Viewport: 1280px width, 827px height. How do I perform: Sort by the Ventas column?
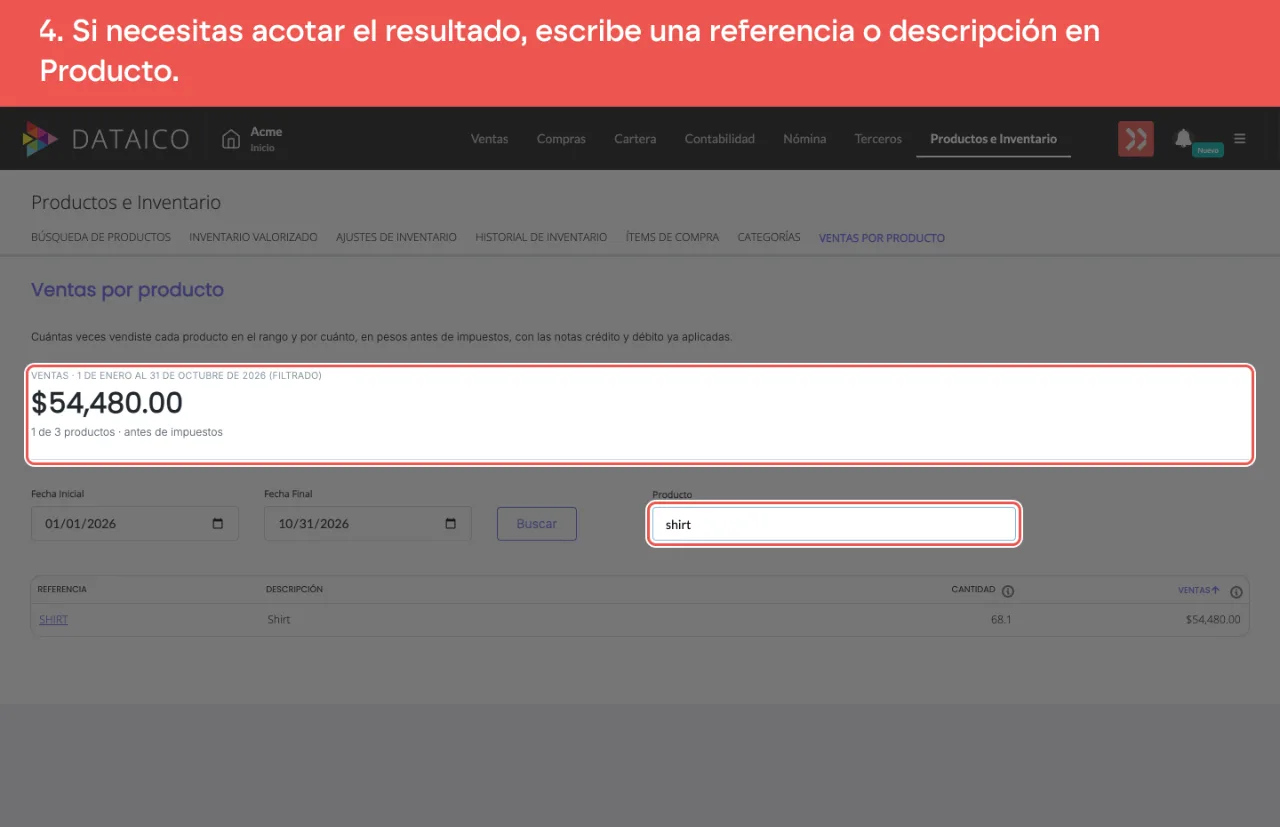(1199, 591)
